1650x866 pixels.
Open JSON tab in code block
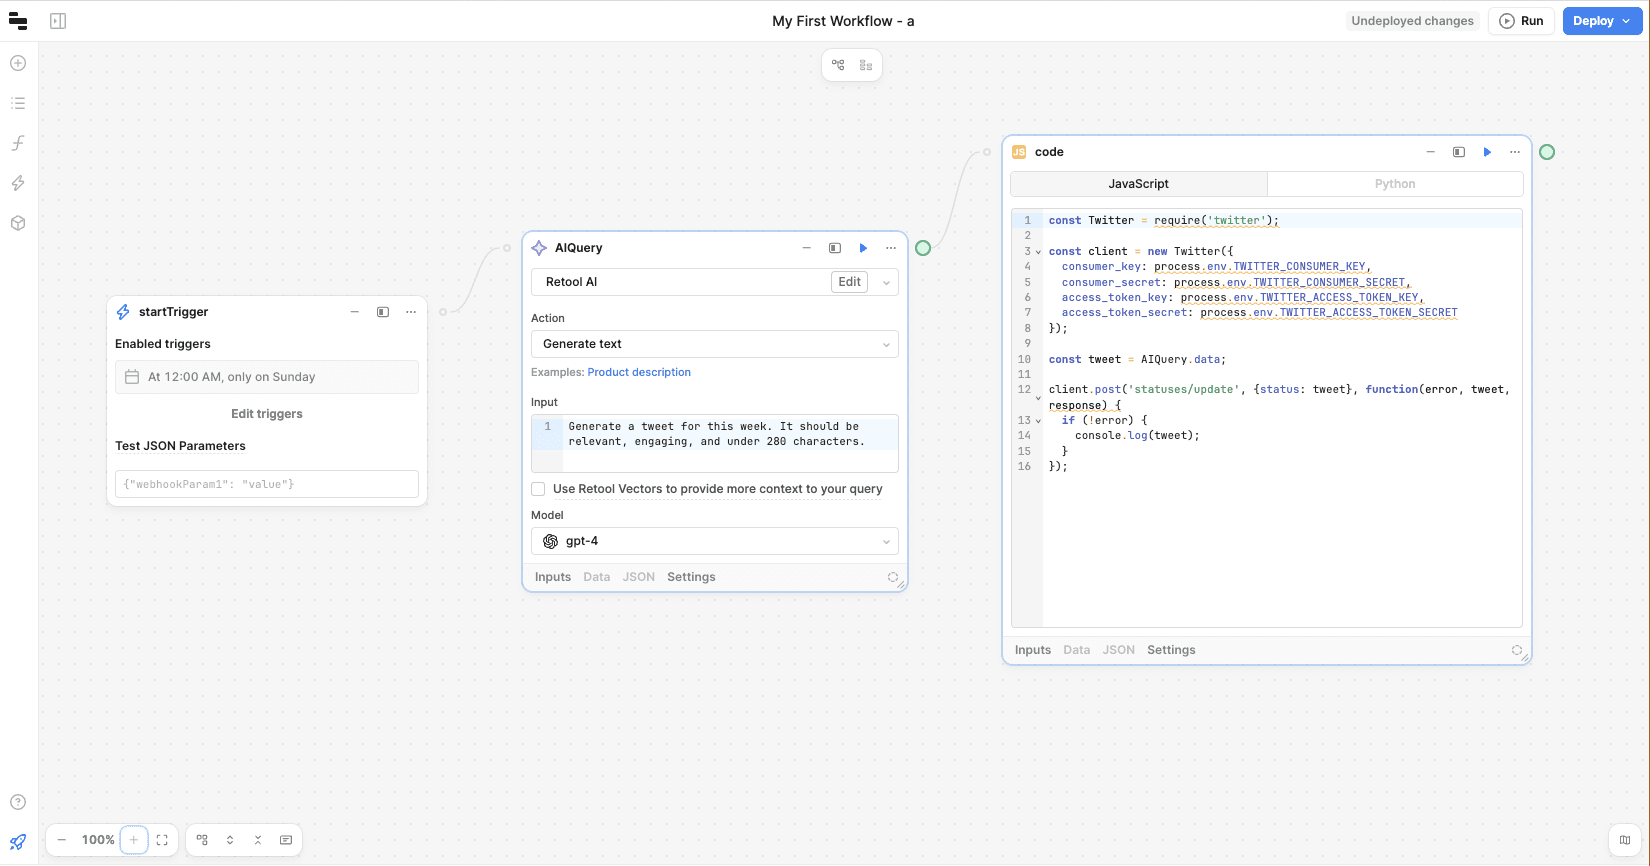pos(1118,650)
